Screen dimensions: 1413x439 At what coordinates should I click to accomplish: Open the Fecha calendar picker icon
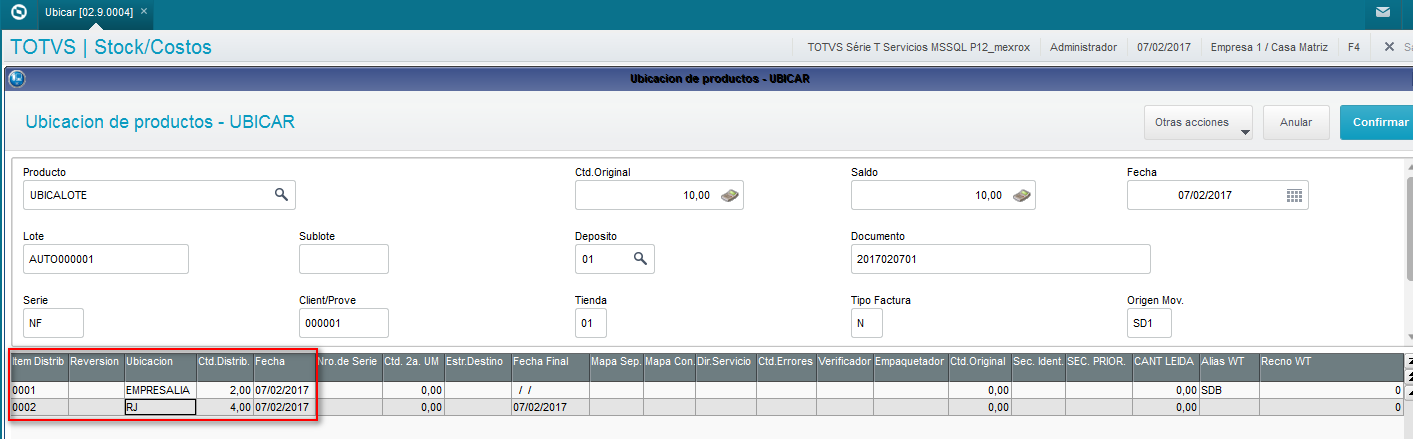(1294, 195)
